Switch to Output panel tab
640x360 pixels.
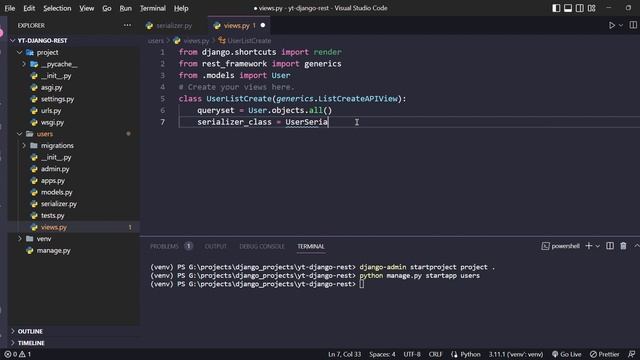tap(216, 246)
